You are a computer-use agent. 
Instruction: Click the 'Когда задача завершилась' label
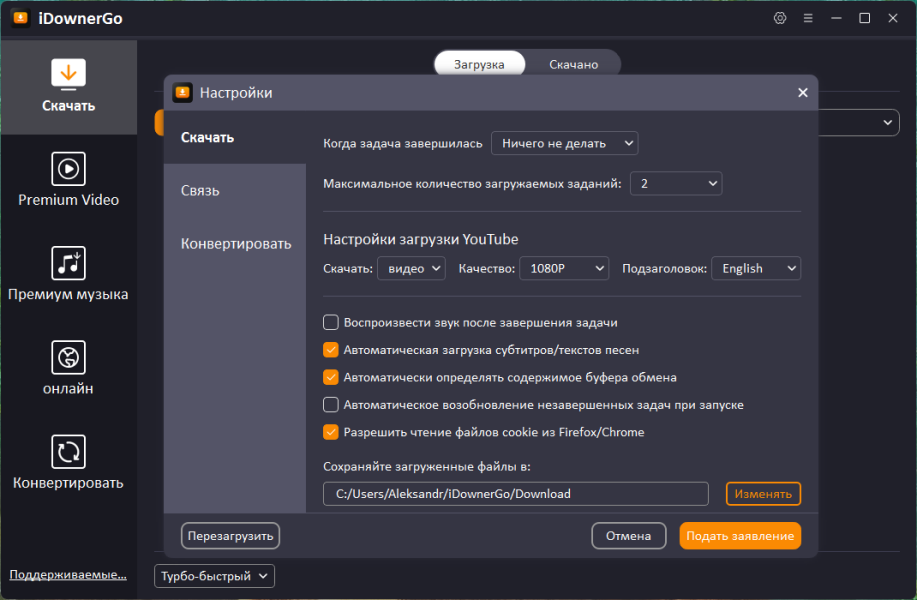click(403, 144)
